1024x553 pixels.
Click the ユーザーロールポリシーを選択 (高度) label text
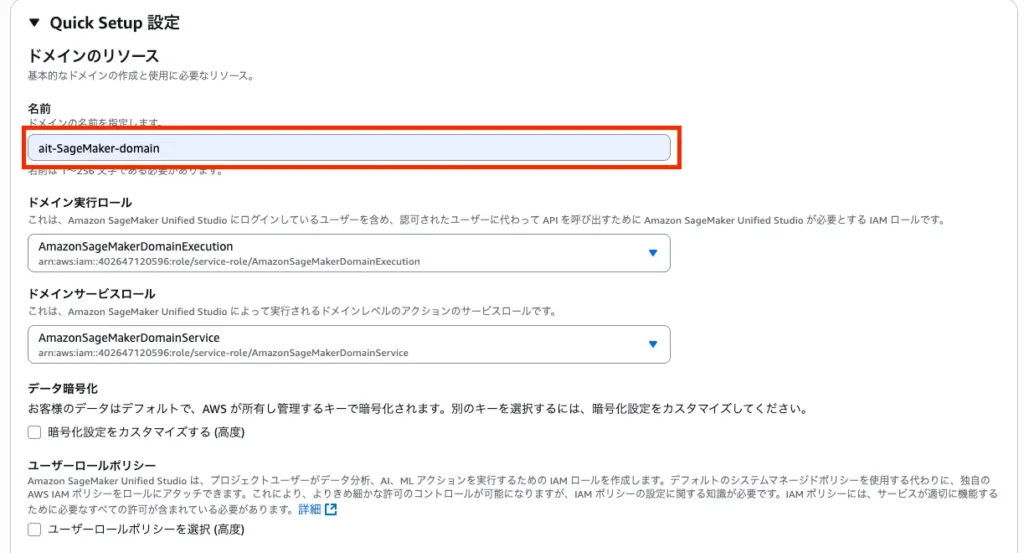coord(146,529)
